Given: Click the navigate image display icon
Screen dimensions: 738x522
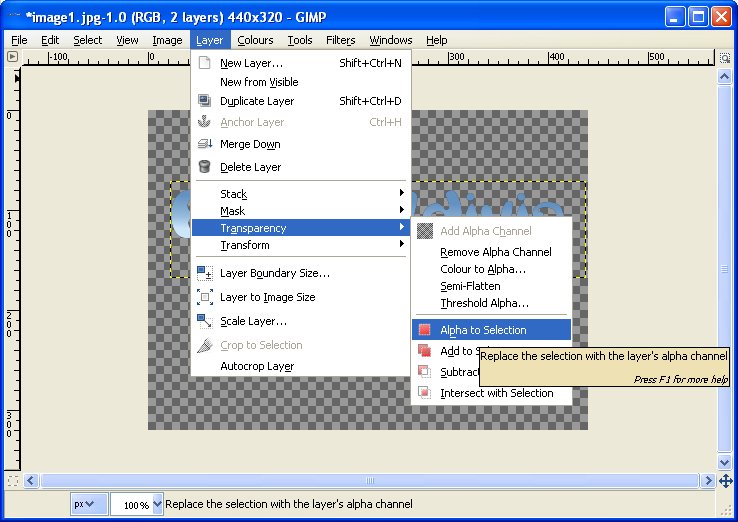Looking at the screenshot, I should coord(725,481).
